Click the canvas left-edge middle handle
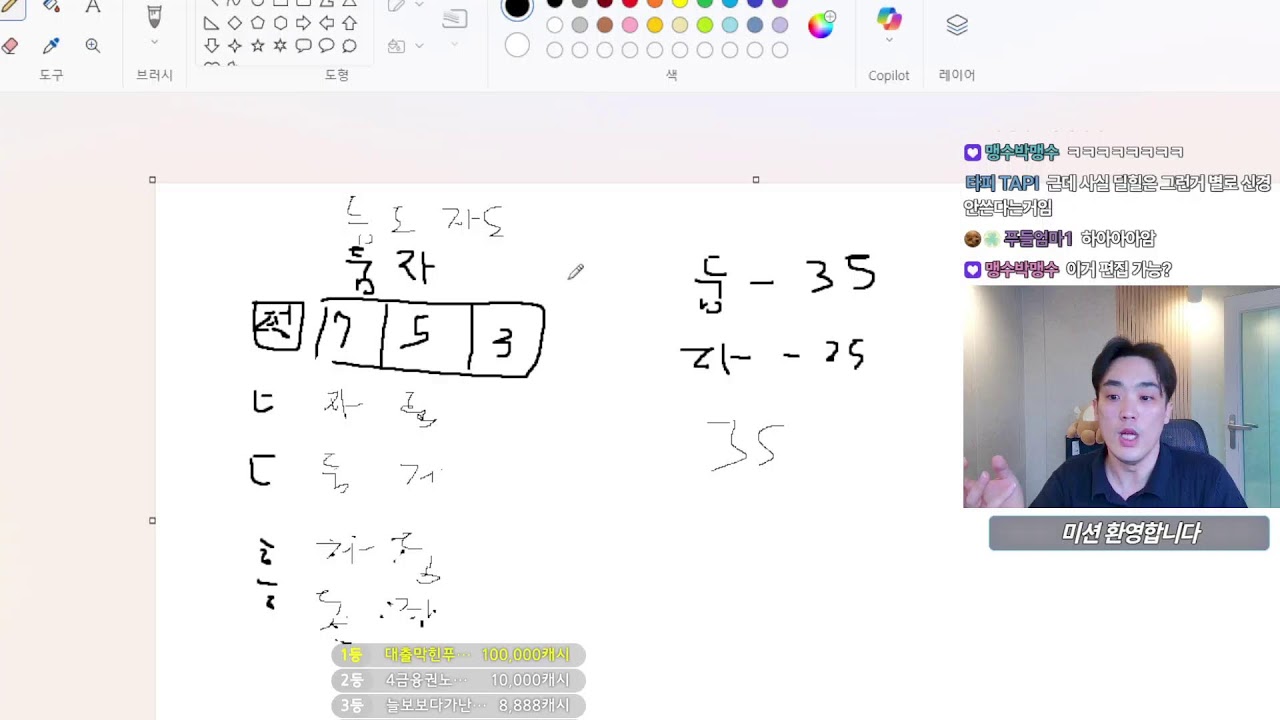This screenshot has height=720, width=1280. click(x=152, y=520)
